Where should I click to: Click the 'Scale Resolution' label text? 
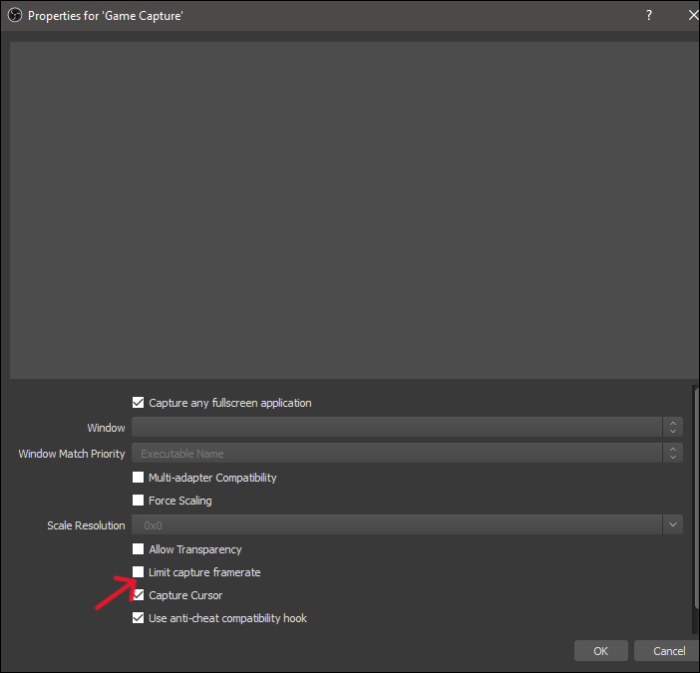(x=86, y=526)
